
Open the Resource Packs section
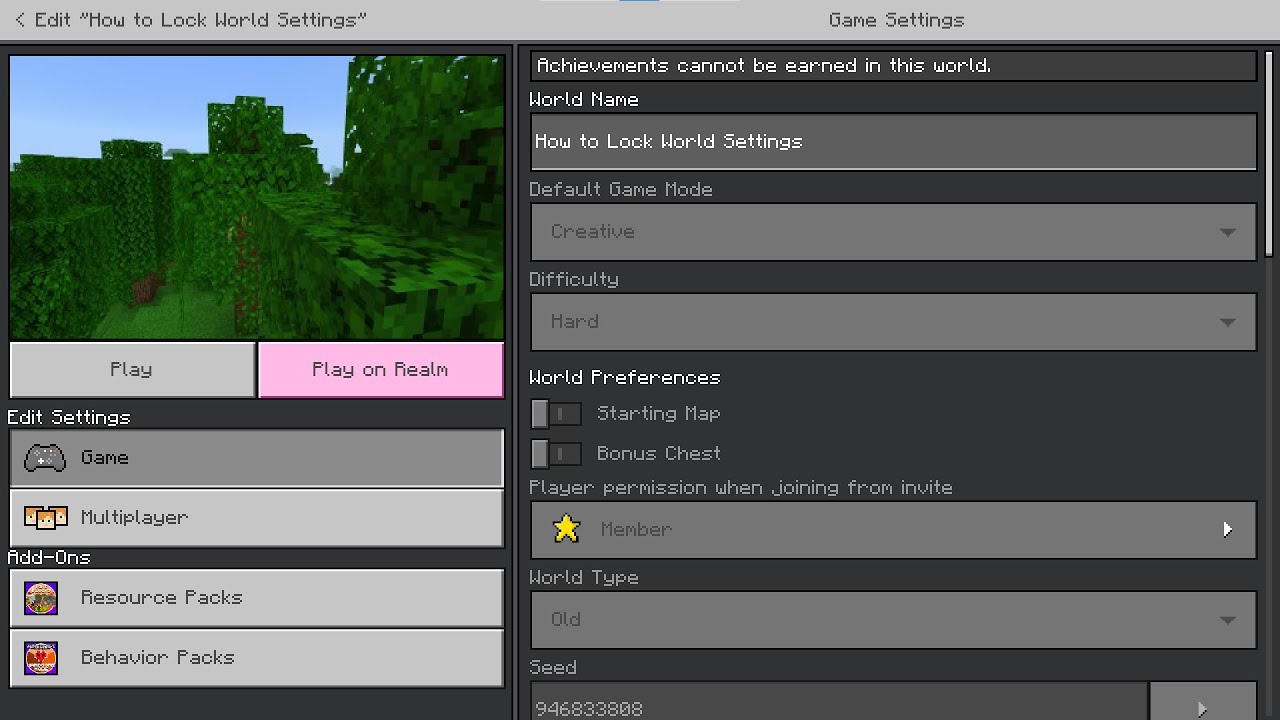tap(257, 598)
